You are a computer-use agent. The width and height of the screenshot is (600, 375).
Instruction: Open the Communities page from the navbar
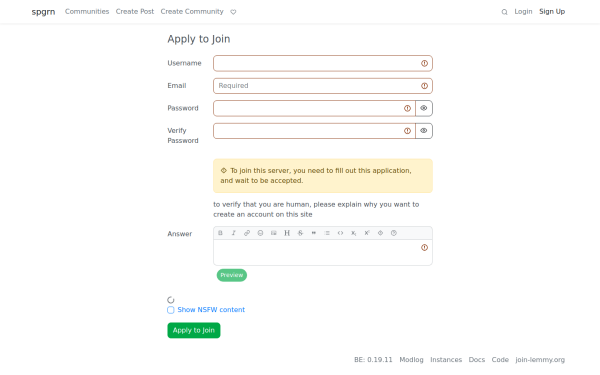[x=87, y=11]
